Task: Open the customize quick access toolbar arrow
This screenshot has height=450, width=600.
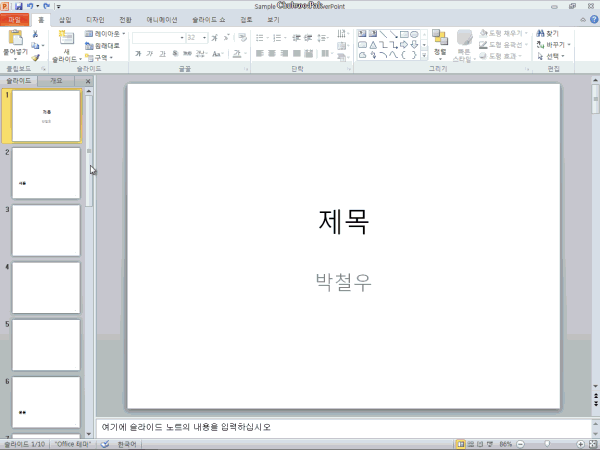Action: point(59,7)
